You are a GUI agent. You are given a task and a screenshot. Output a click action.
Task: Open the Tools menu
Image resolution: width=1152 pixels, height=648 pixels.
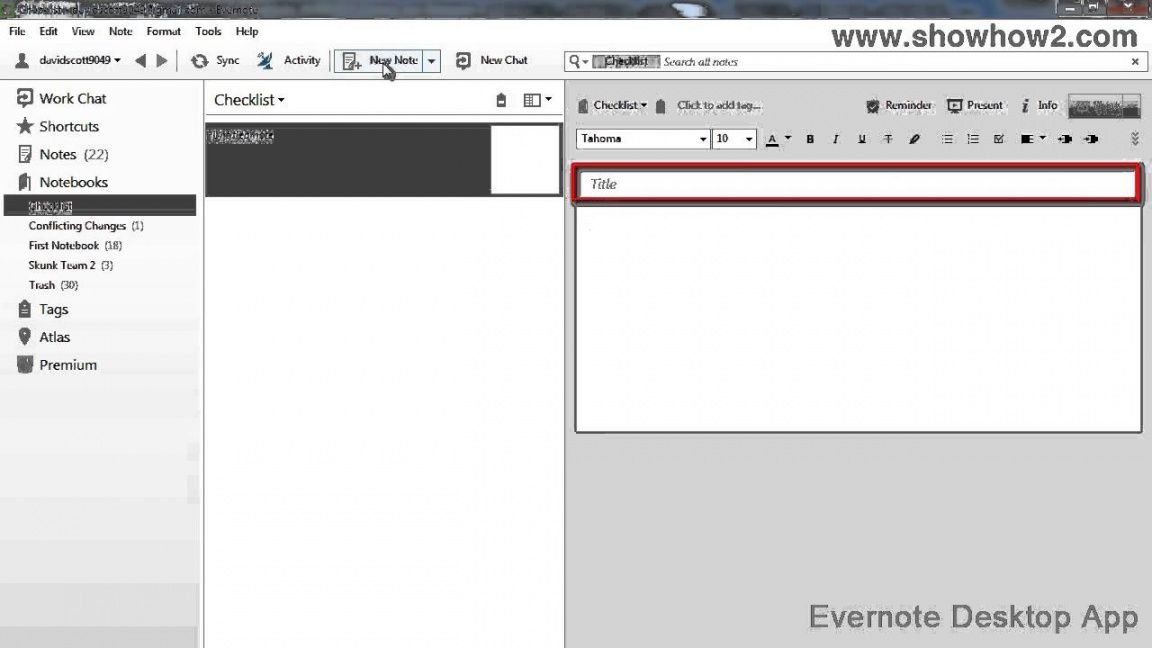click(x=208, y=31)
